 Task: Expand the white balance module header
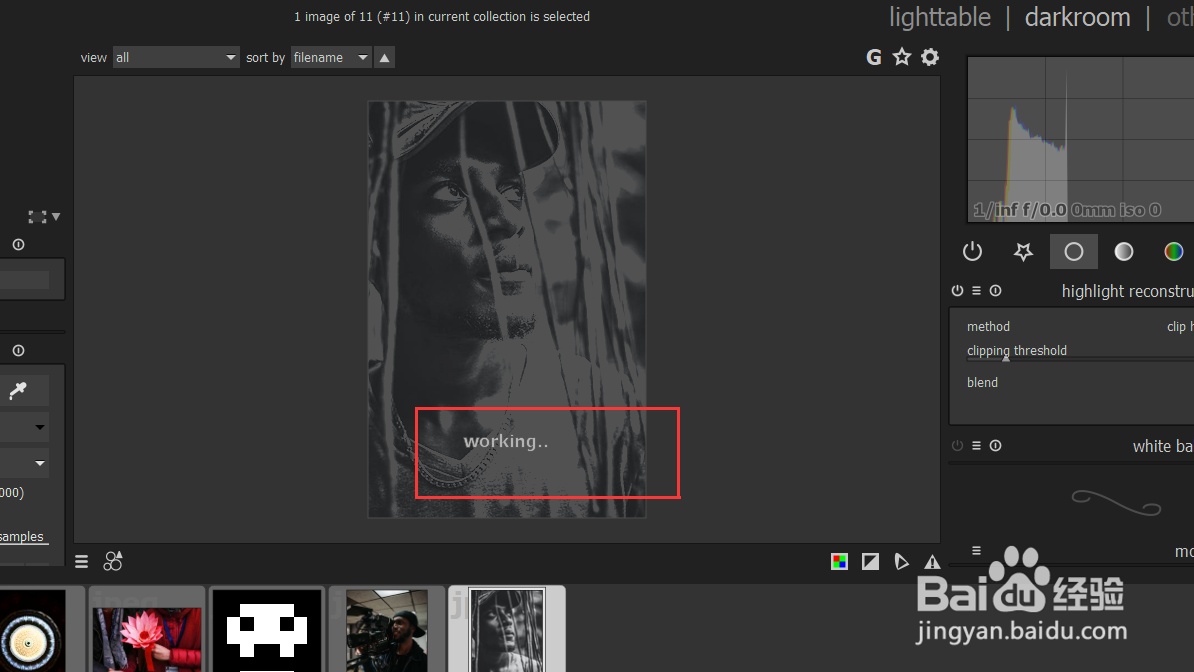coord(1162,446)
